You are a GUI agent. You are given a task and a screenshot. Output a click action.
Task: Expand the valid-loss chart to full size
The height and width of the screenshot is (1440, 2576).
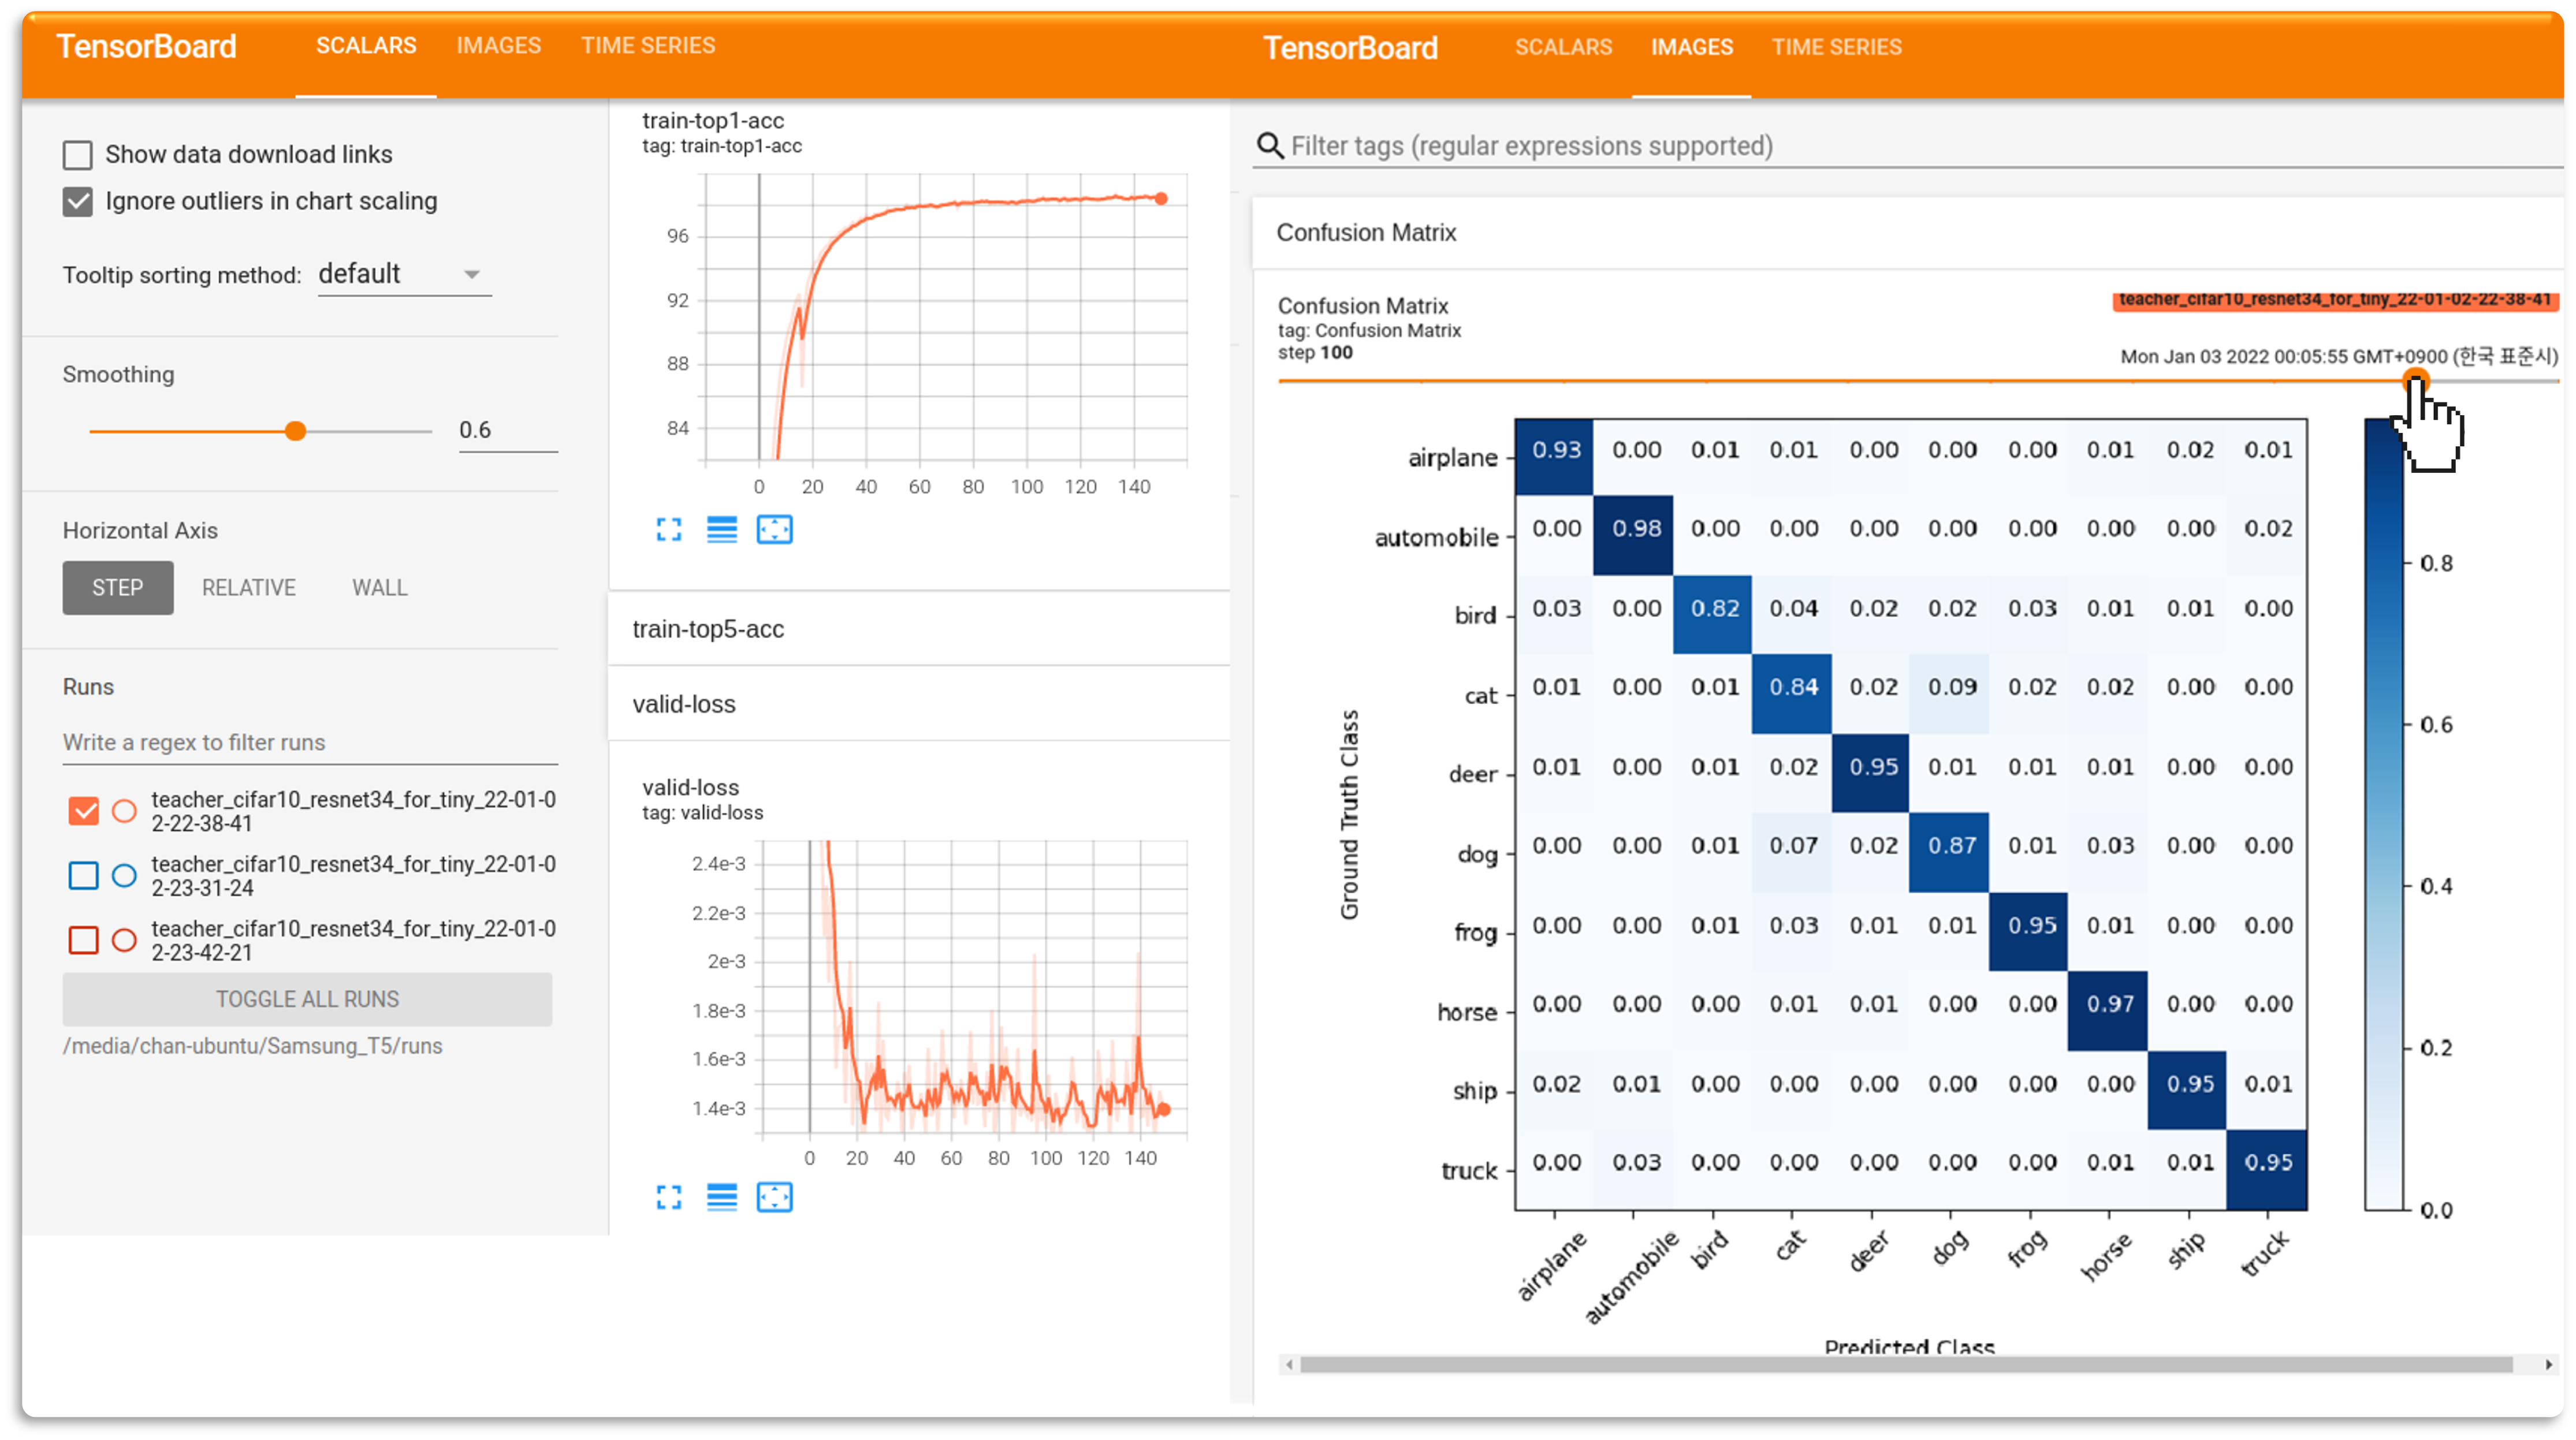click(x=668, y=1197)
